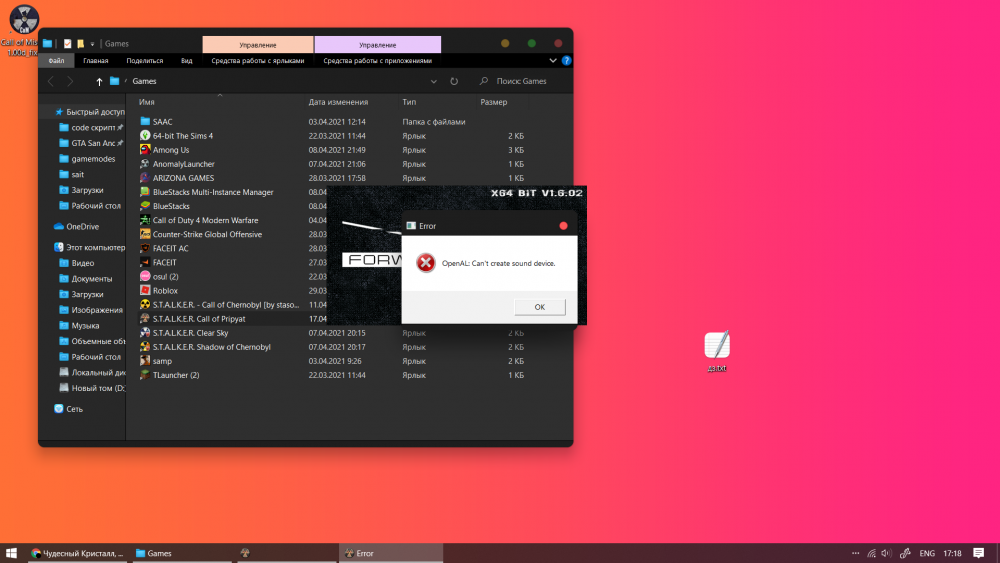Select the Roblox shortcut icon
Viewport: 1000px width, 563px height.
[x=145, y=290]
